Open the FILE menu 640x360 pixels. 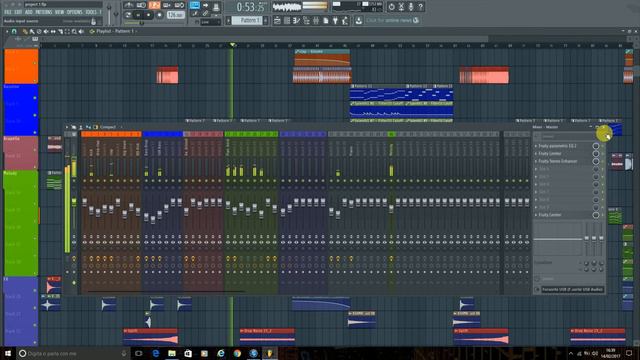click(x=8, y=12)
